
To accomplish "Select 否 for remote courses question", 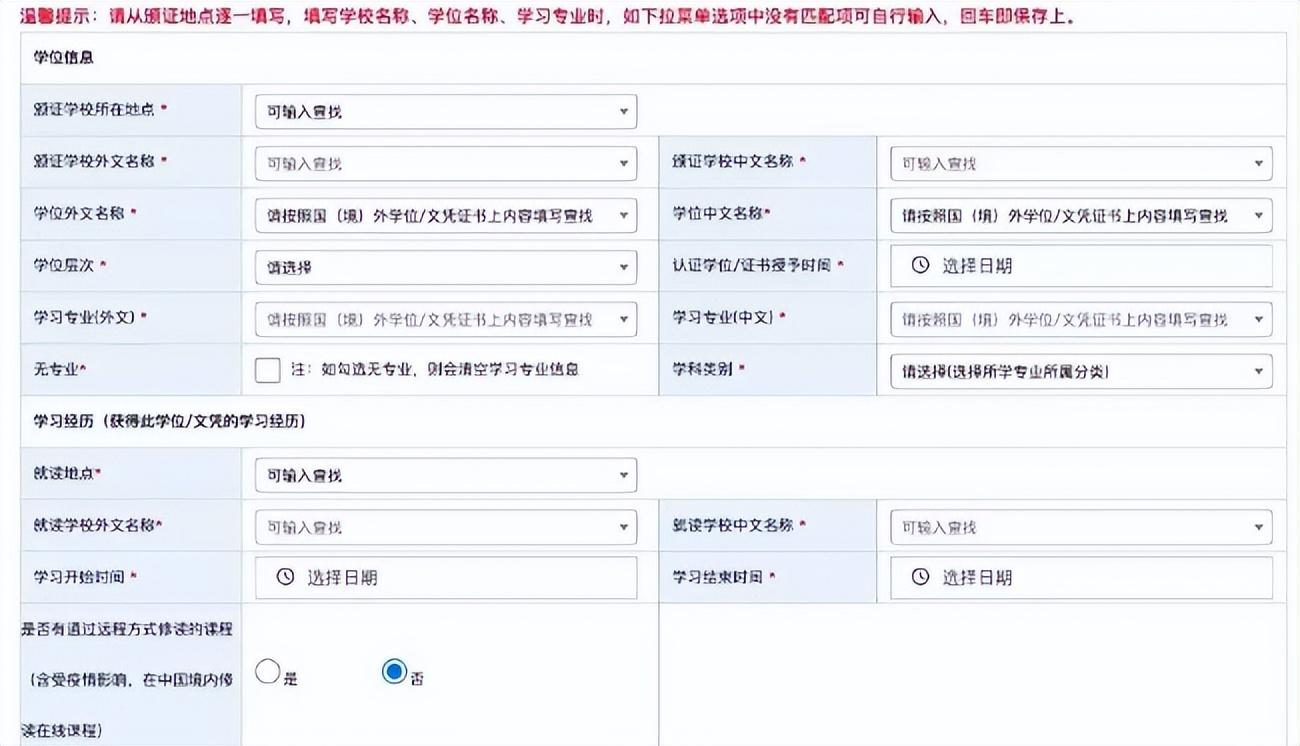I will pyautogui.click(x=394, y=672).
